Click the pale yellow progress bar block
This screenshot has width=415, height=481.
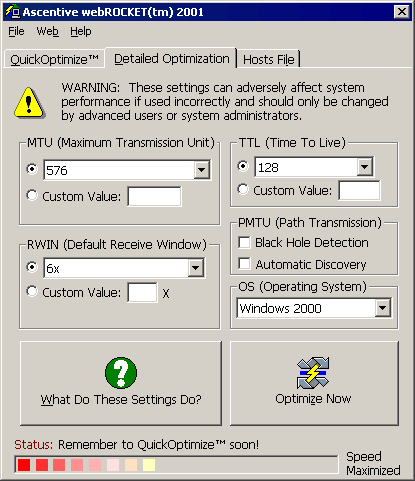[149, 465]
